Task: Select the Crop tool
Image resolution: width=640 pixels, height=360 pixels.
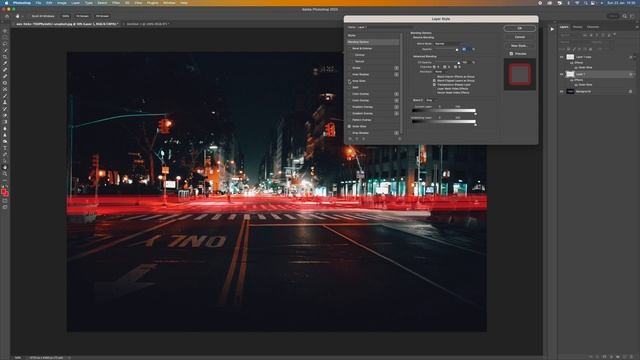Action: point(5,57)
